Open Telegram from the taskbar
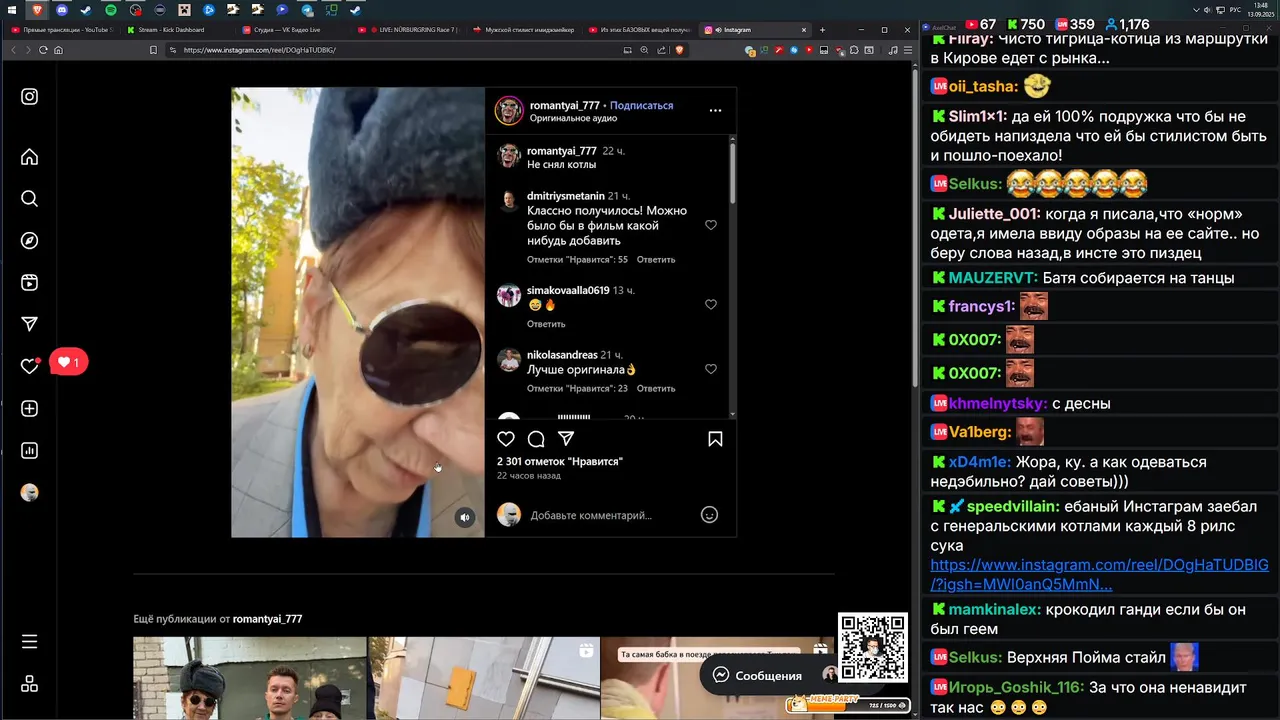This screenshot has width=1280, height=720. tap(306, 10)
